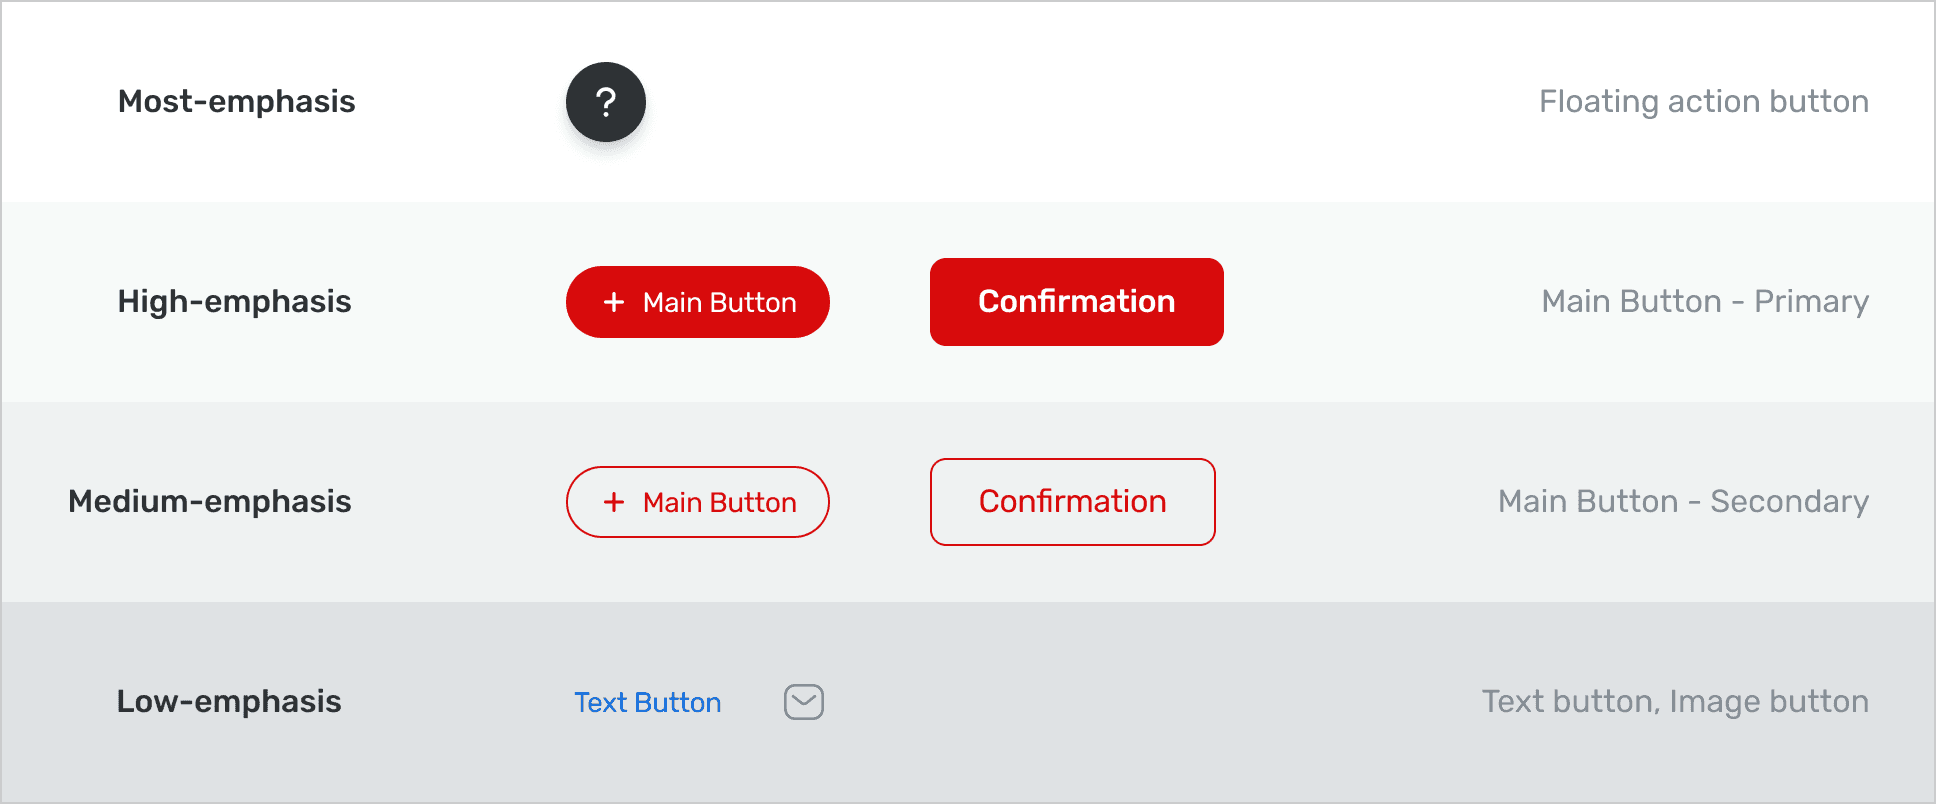This screenshot has height=804, width=1936.
Task: Click the dark question mark floating button
Action: 606,102
